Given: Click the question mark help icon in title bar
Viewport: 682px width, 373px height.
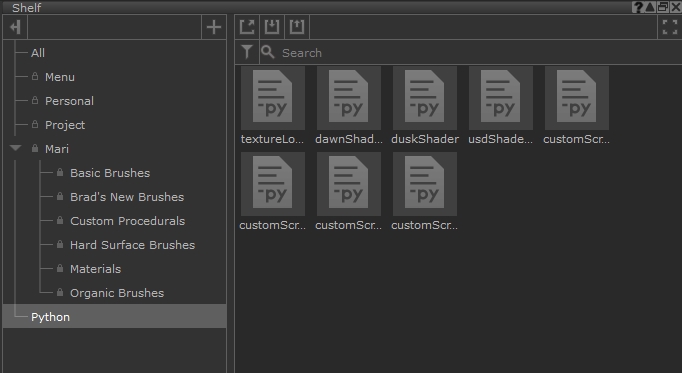Looking at the screenshot, I should coord(638,7).
